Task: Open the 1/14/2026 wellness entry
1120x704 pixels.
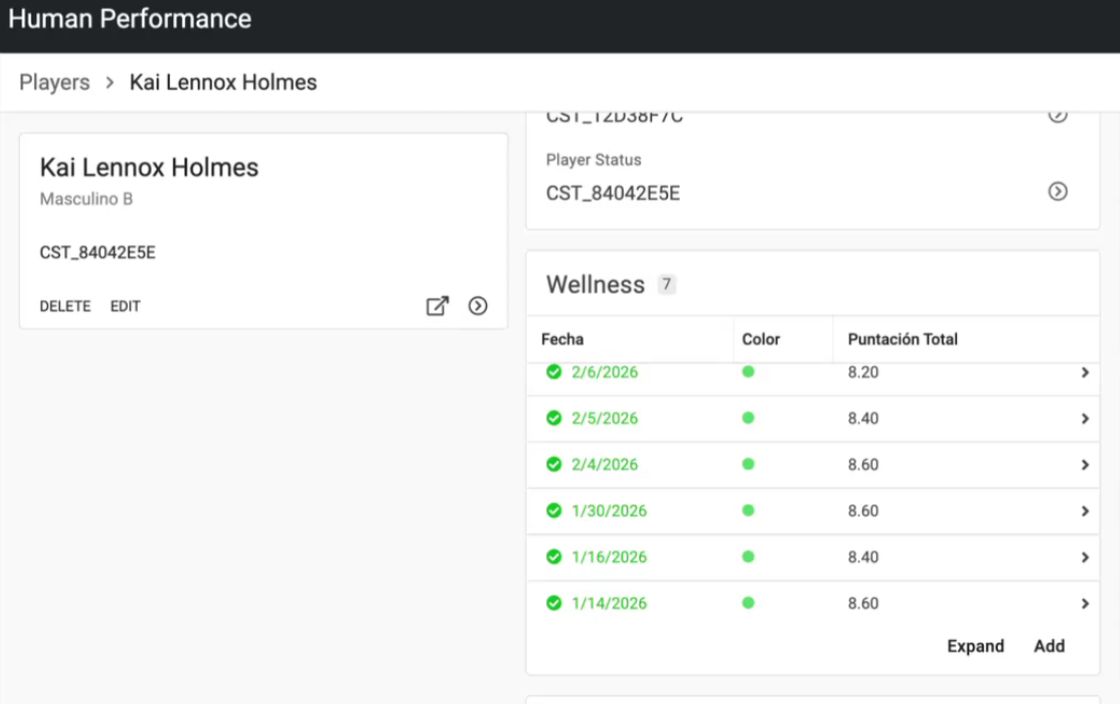Action: tap(1084, 603)
